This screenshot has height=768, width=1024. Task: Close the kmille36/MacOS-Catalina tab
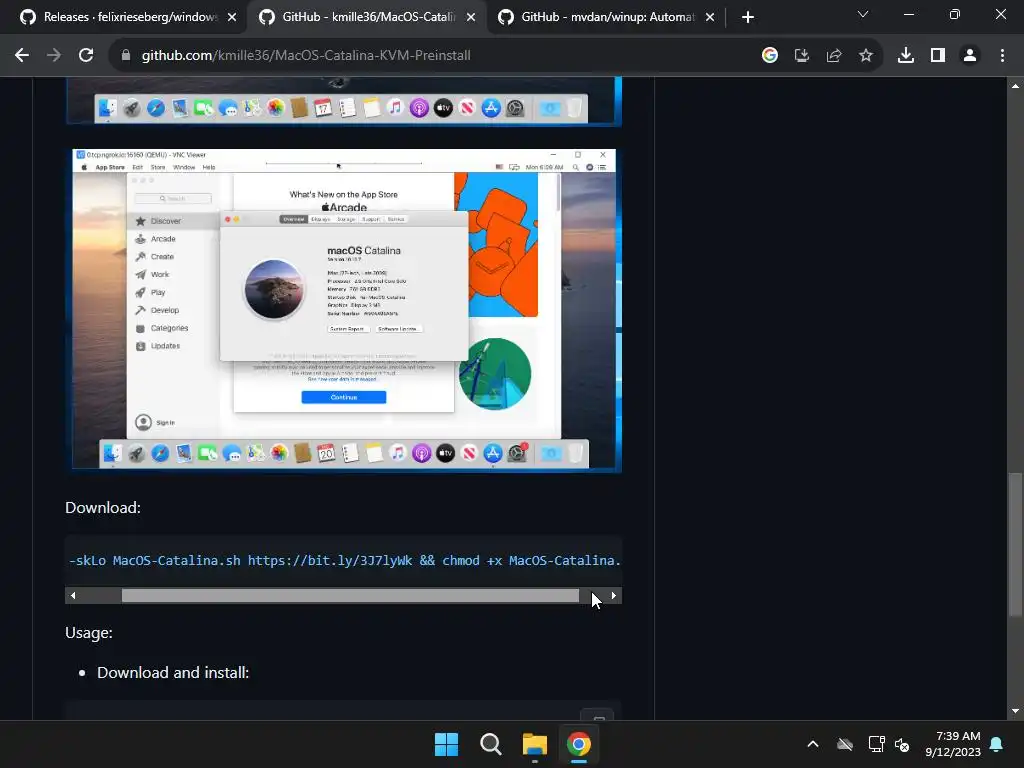(x=471, y=18)
